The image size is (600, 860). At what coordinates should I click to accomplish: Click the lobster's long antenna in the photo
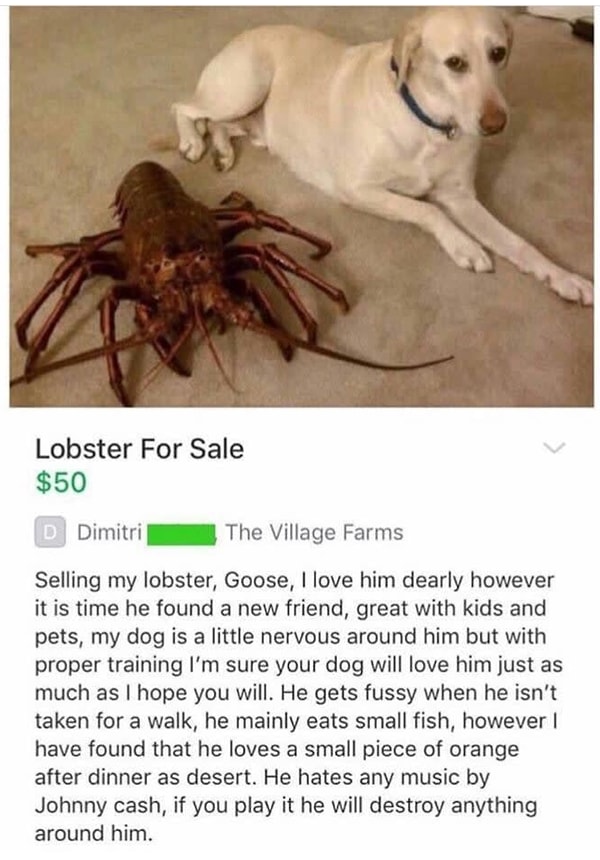tap(351, 353)
